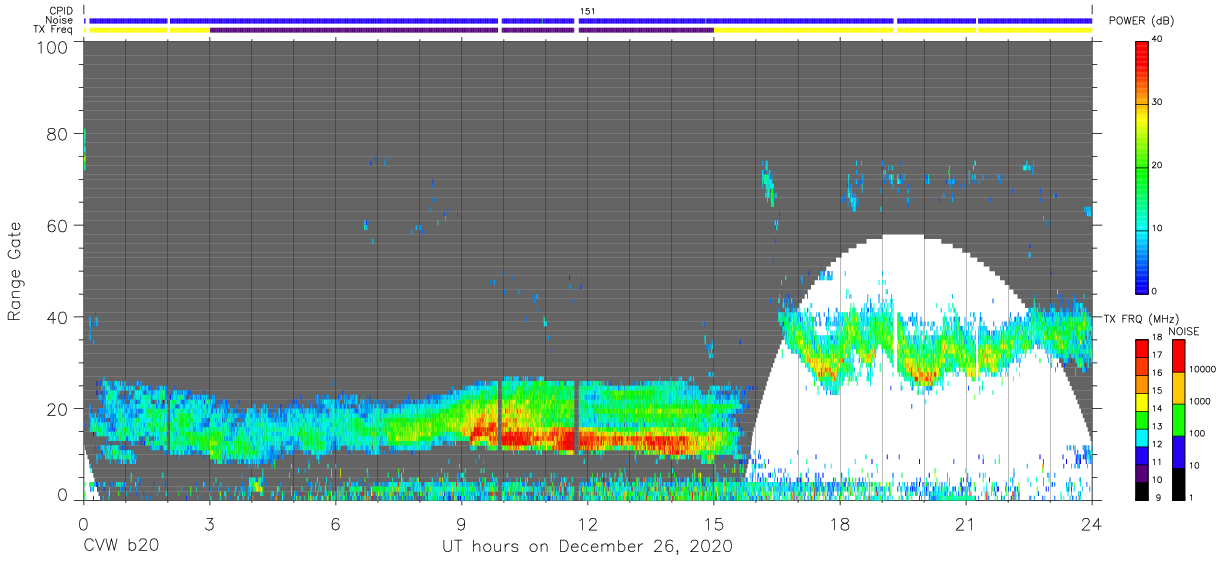1228x567 pixels.
Task: Click the 12 tick label on the time axis
Action: (x=588, y=525)
